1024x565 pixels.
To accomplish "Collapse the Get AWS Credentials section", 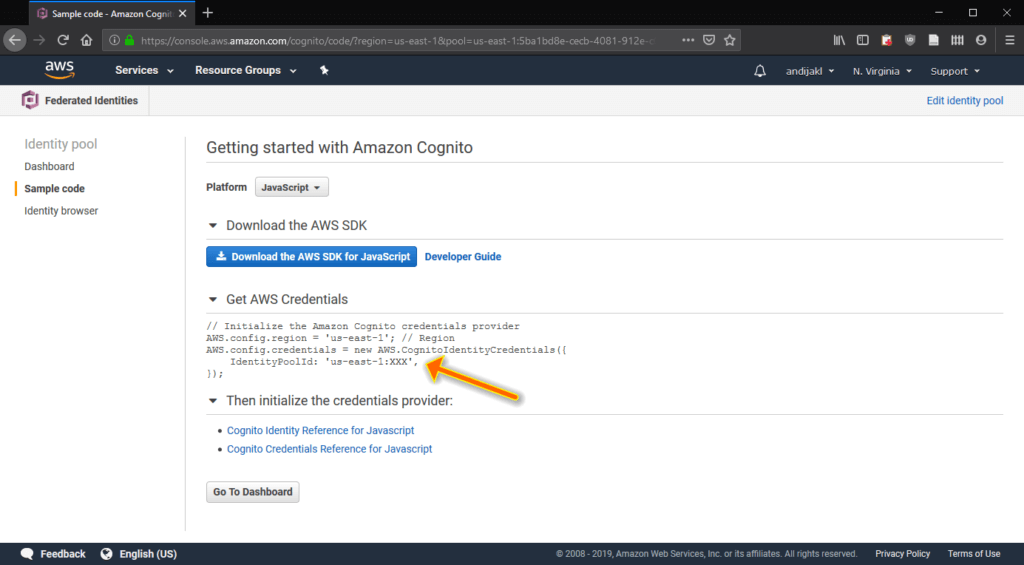I will (x=213, y=299).
